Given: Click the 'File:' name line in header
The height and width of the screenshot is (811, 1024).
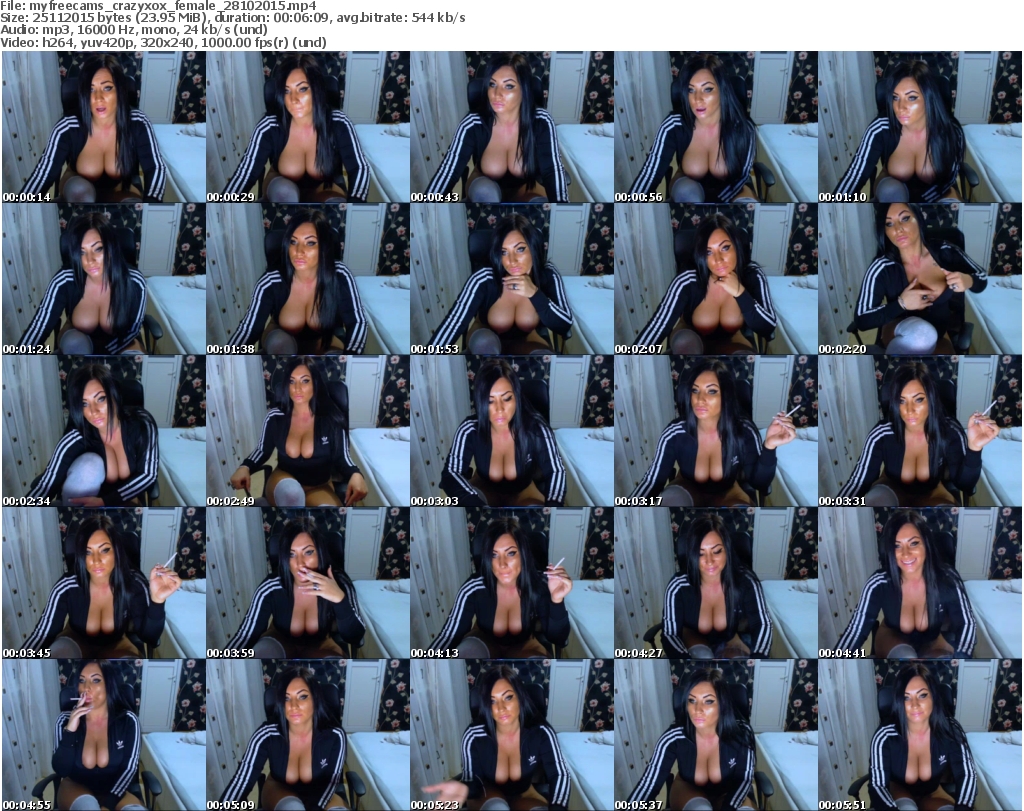Looking at the screenshot, I should (x=159, y=6).
